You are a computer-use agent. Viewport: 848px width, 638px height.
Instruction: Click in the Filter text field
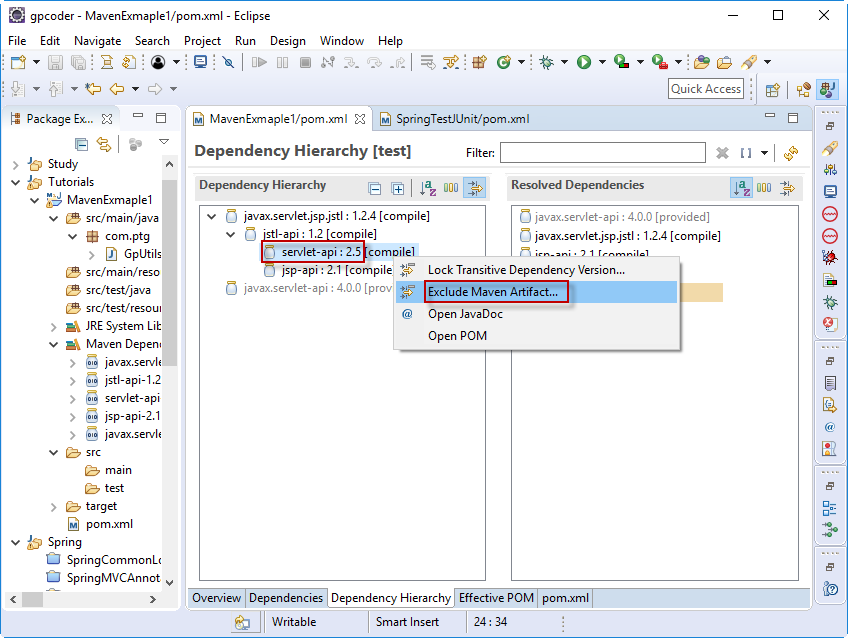click(602, 153)
